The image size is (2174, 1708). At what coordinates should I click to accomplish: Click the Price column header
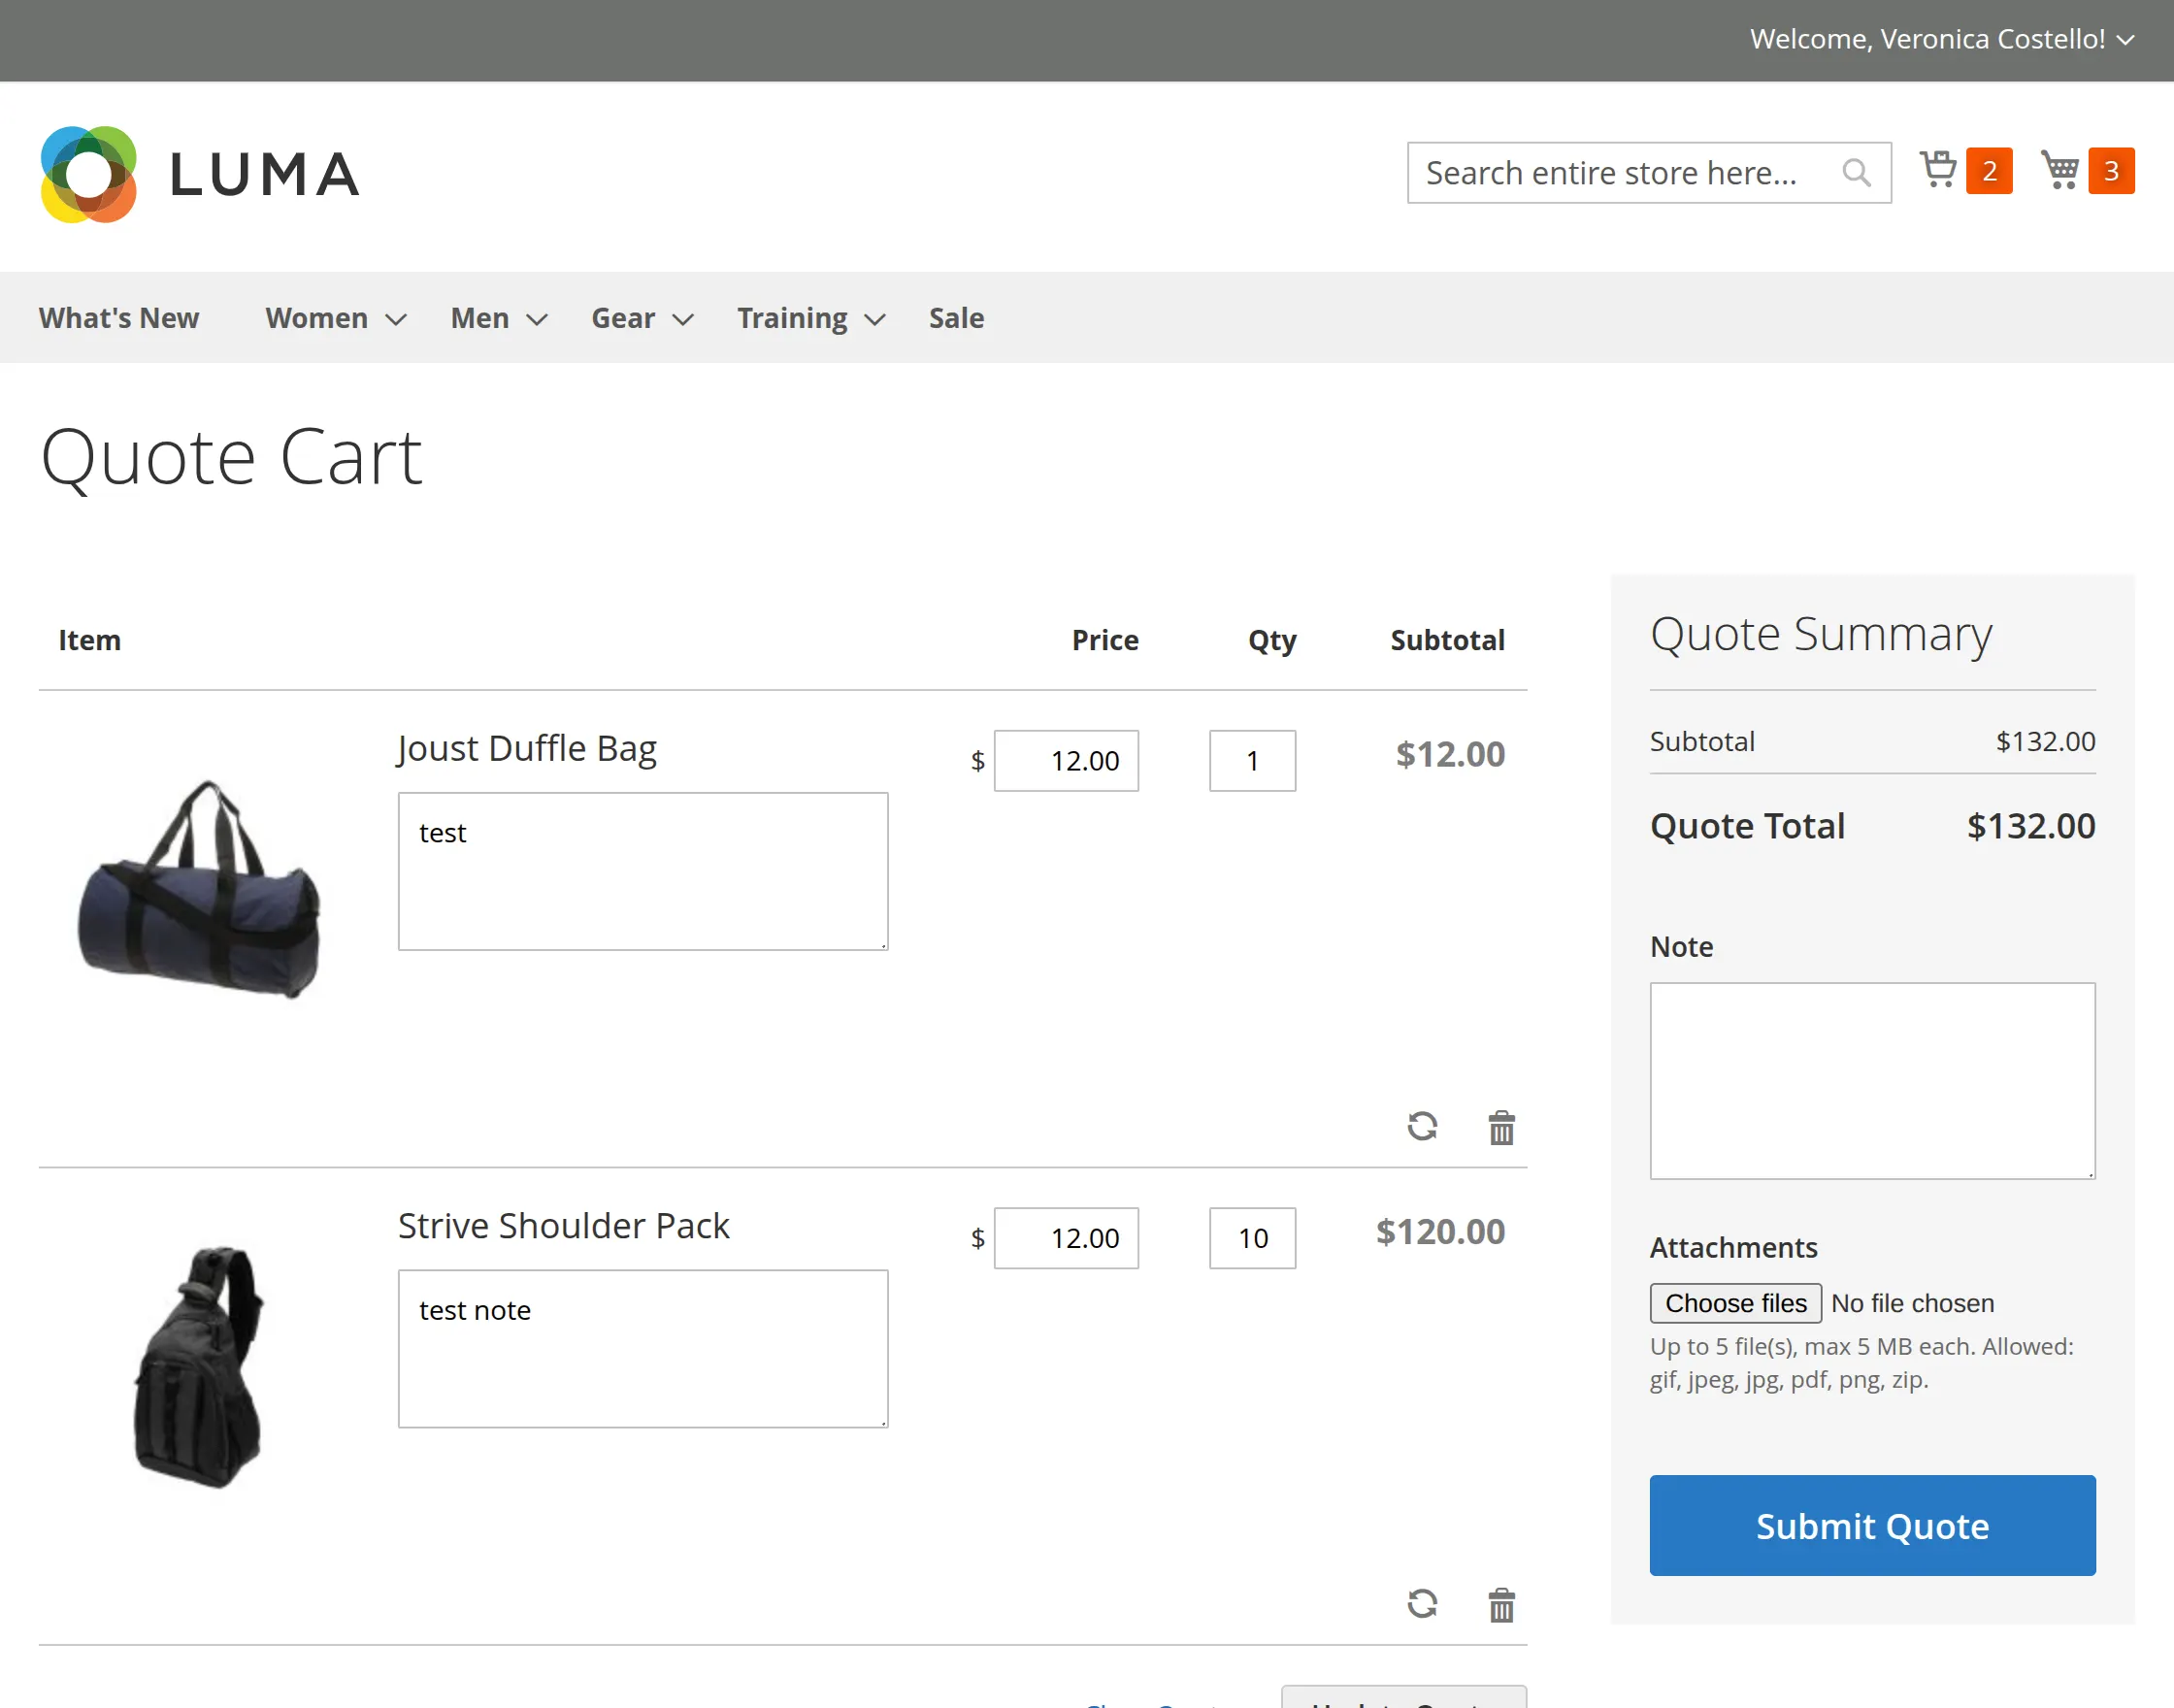[x=1105, y=640]
